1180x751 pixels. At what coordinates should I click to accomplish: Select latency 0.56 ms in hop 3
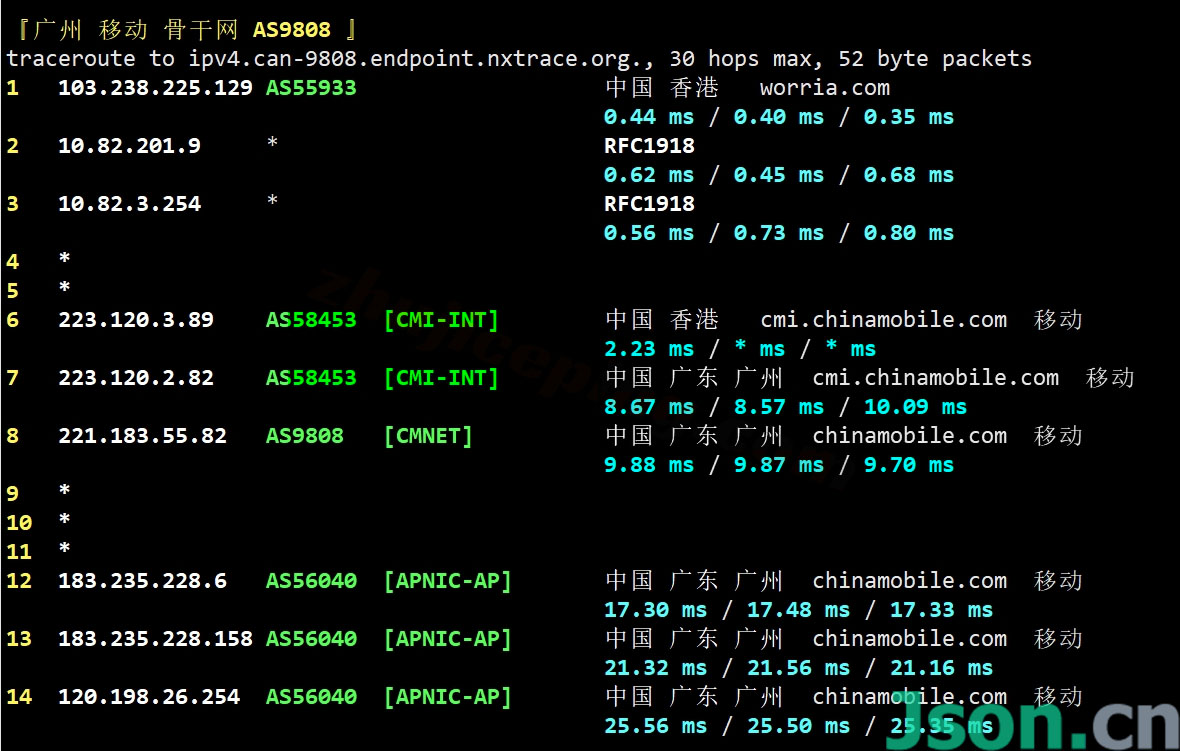(x=649, y=233)
